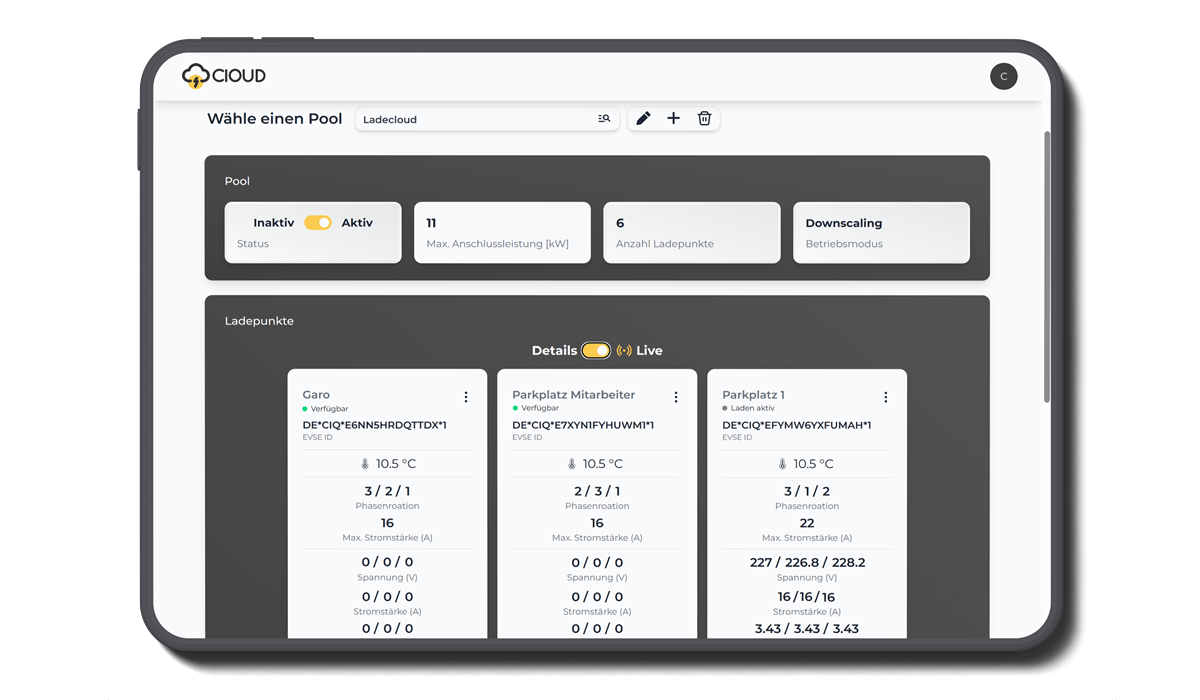Click the Ladepunkte section heading
The image size is (1200, 700).
(259, 321)
